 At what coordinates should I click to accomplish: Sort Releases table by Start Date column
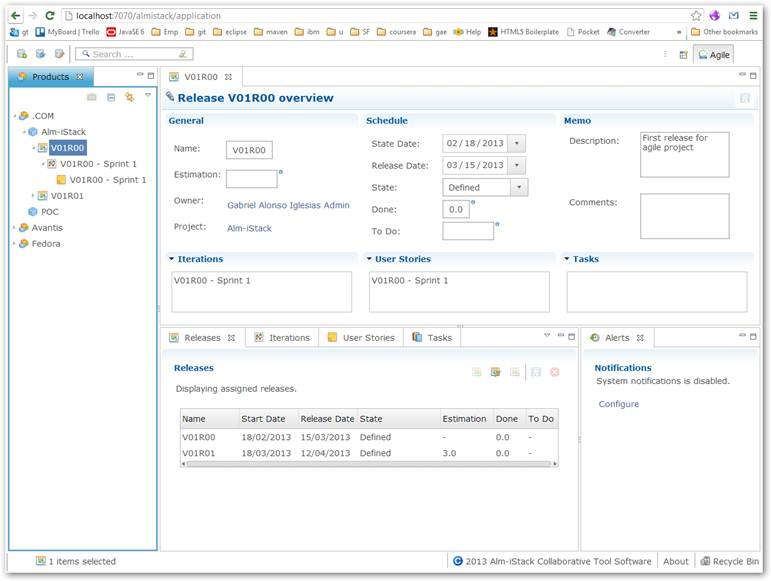pos(268,419)
